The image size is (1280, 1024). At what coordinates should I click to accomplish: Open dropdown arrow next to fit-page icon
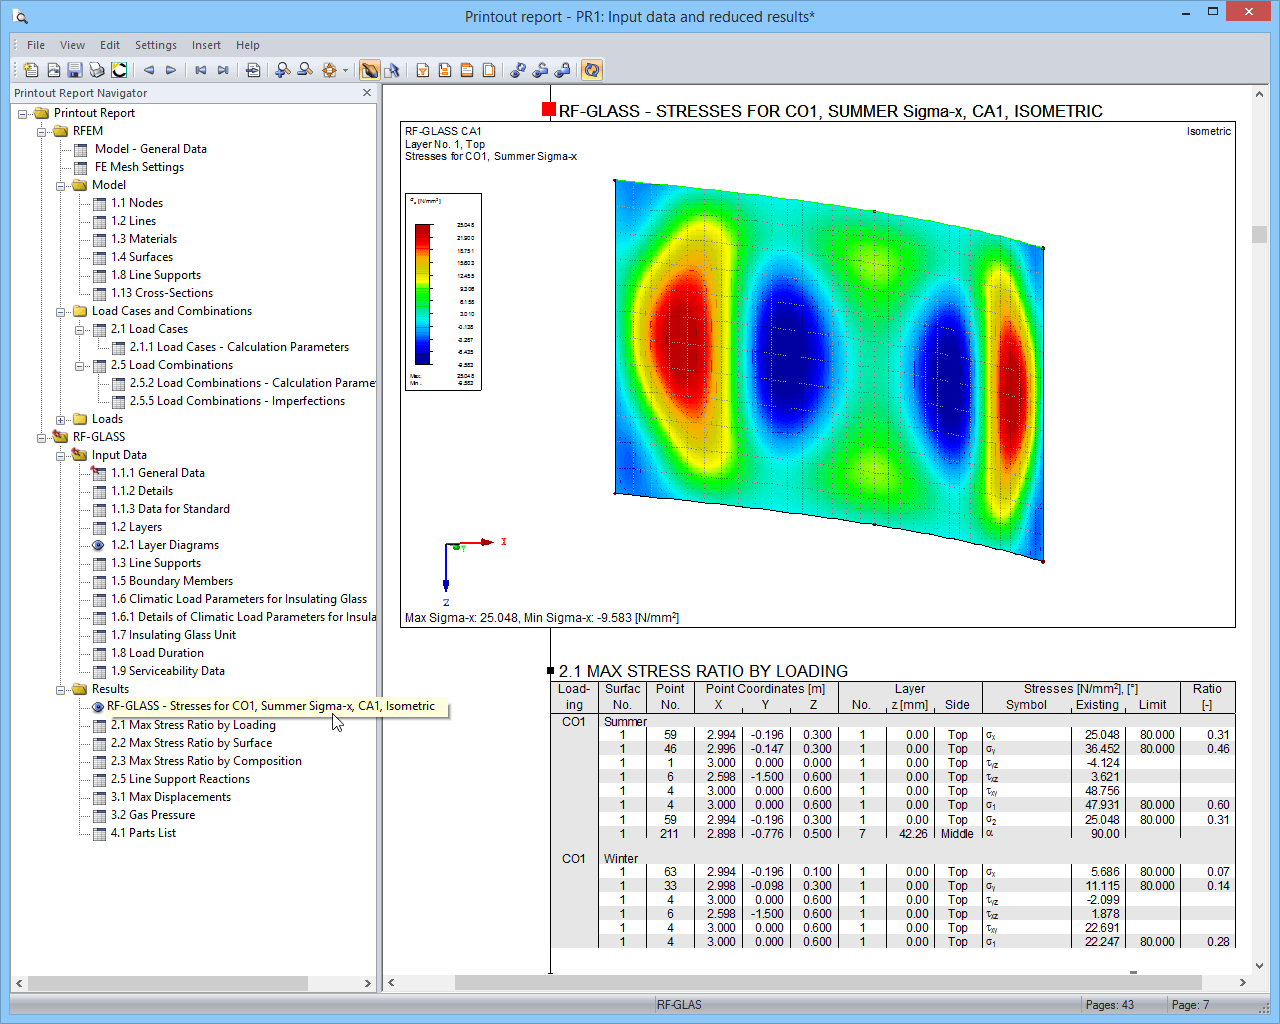coord(345,70)
